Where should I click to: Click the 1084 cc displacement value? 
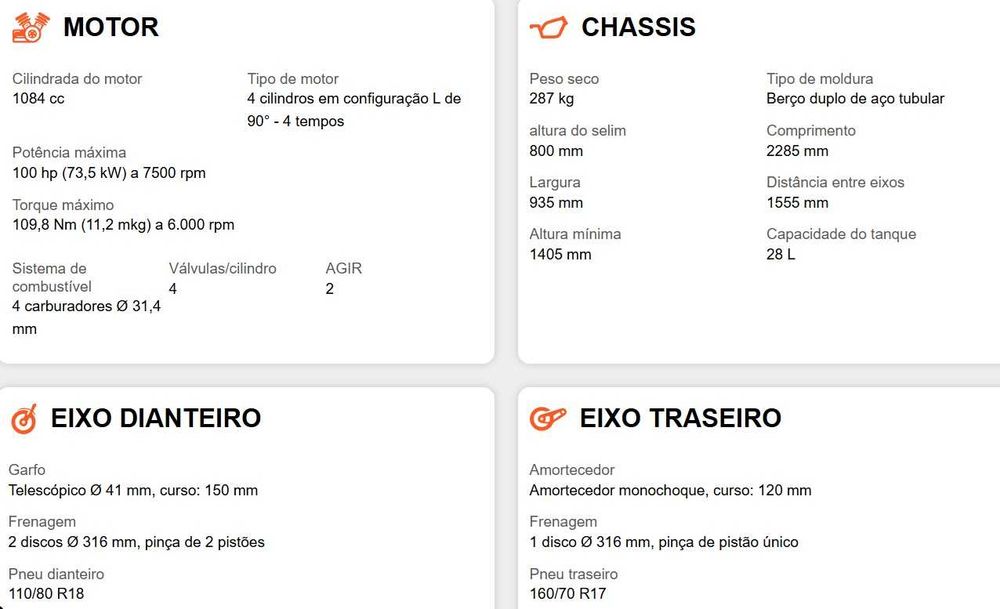coord(38,98)
